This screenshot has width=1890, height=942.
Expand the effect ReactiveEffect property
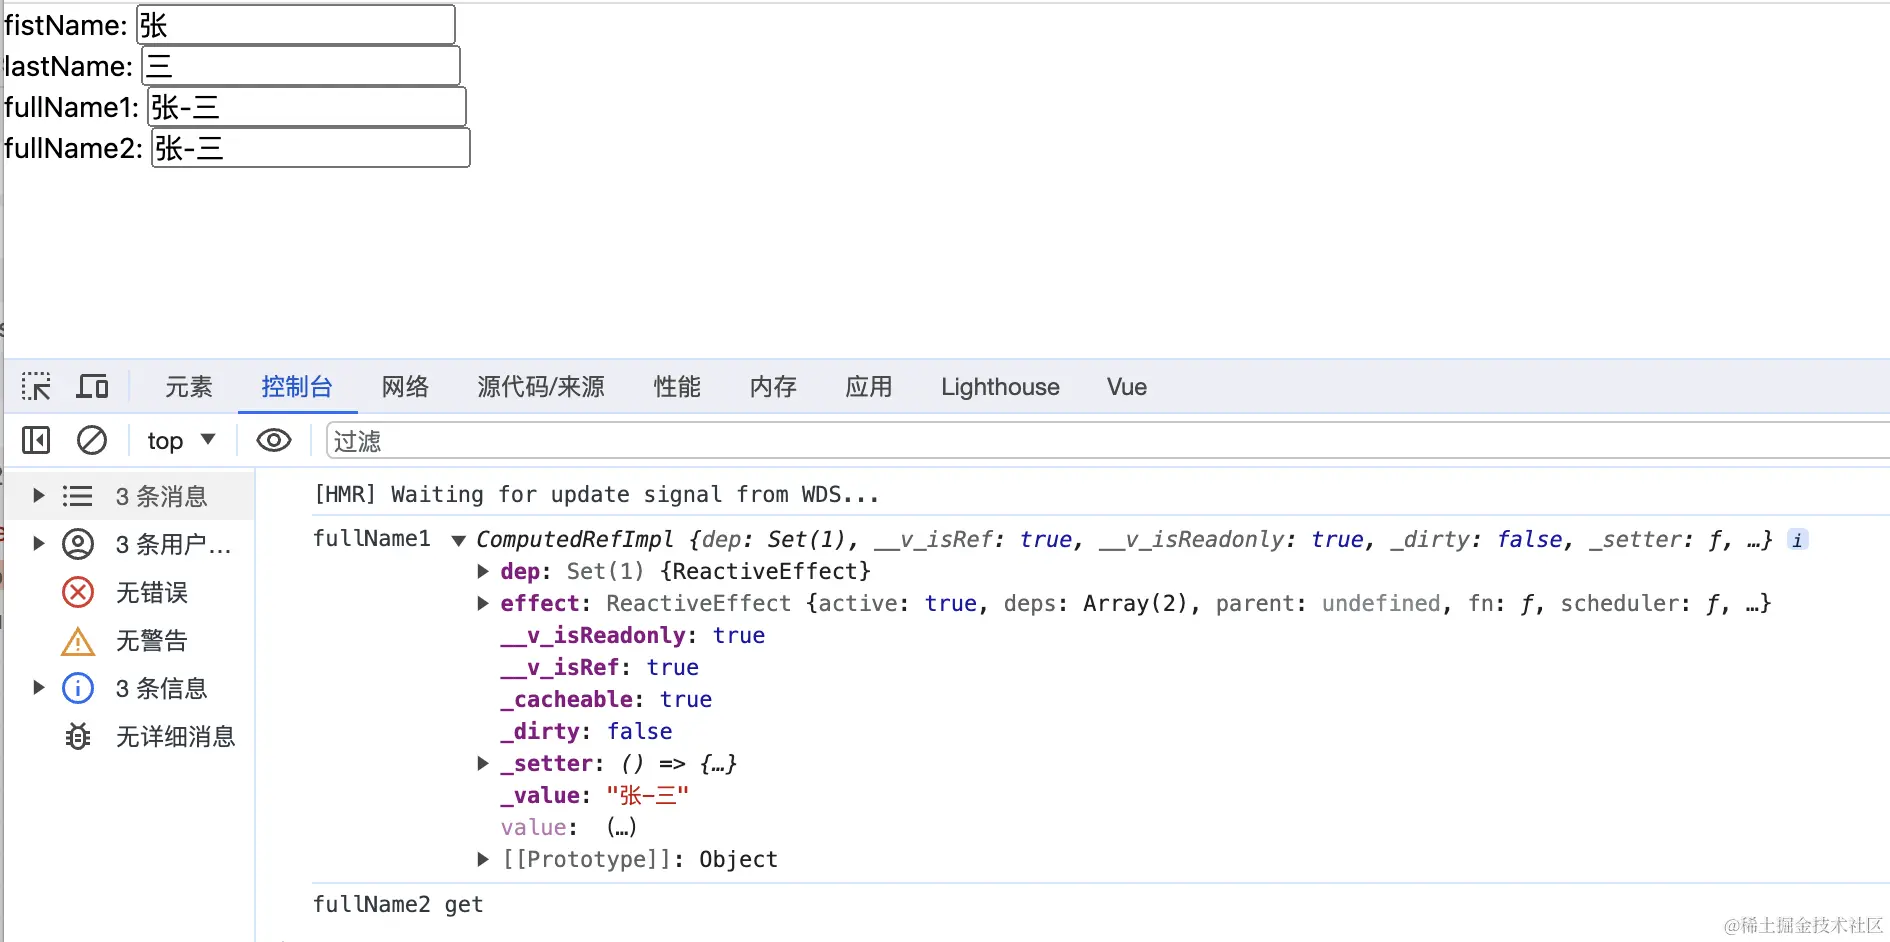(483, 603)
